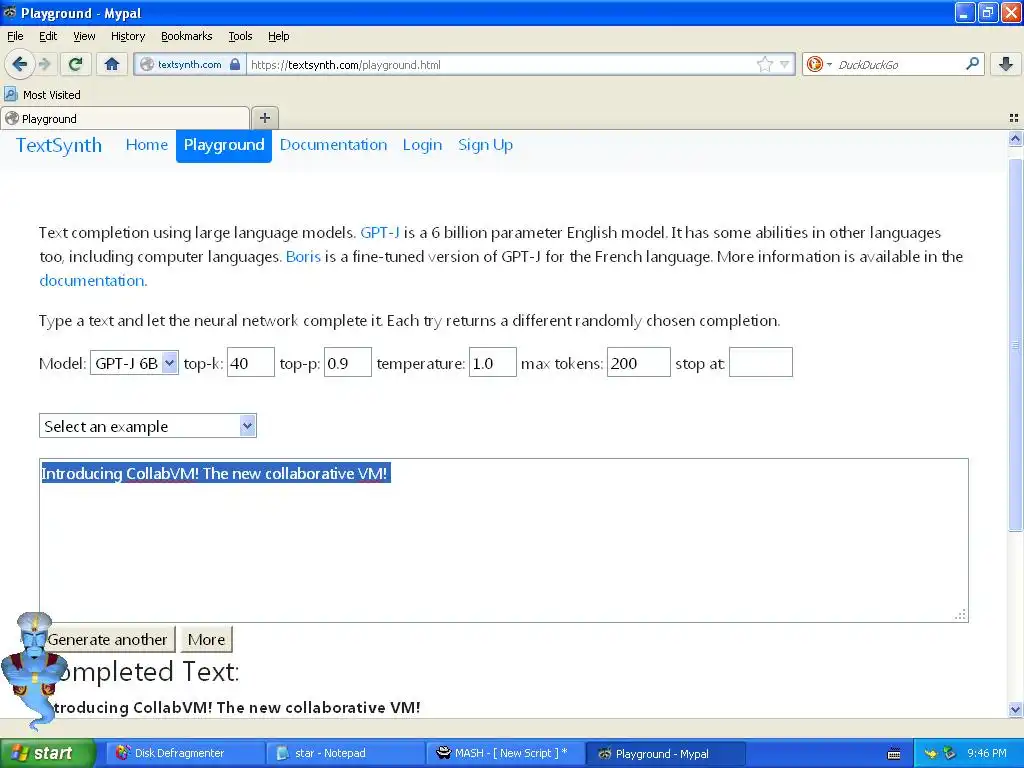This screenshot has height=768, width=1024.
Task: Select the Playground nav tab
Action: tap(224, 145)
